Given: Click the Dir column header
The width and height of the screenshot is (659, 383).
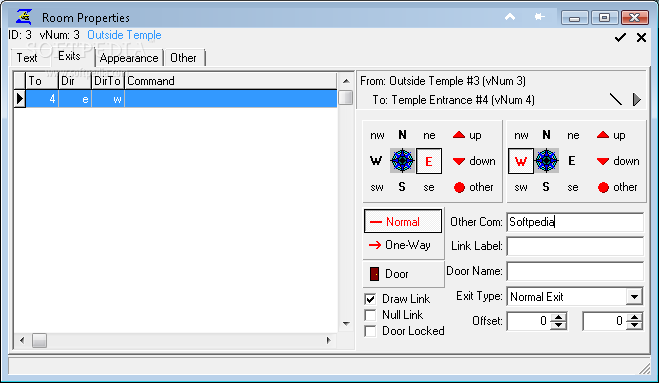Looking at the screenshot, I should coord(75,81).
